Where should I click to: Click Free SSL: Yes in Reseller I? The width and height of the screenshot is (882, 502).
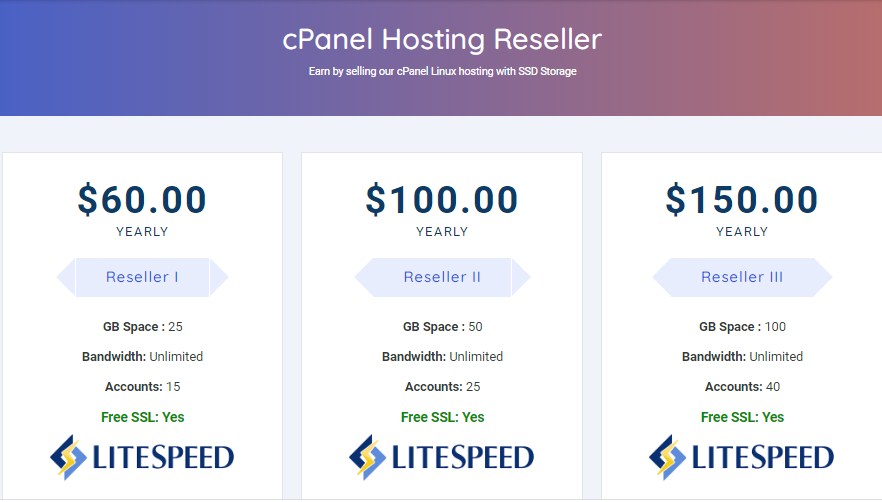pos(142,417)
